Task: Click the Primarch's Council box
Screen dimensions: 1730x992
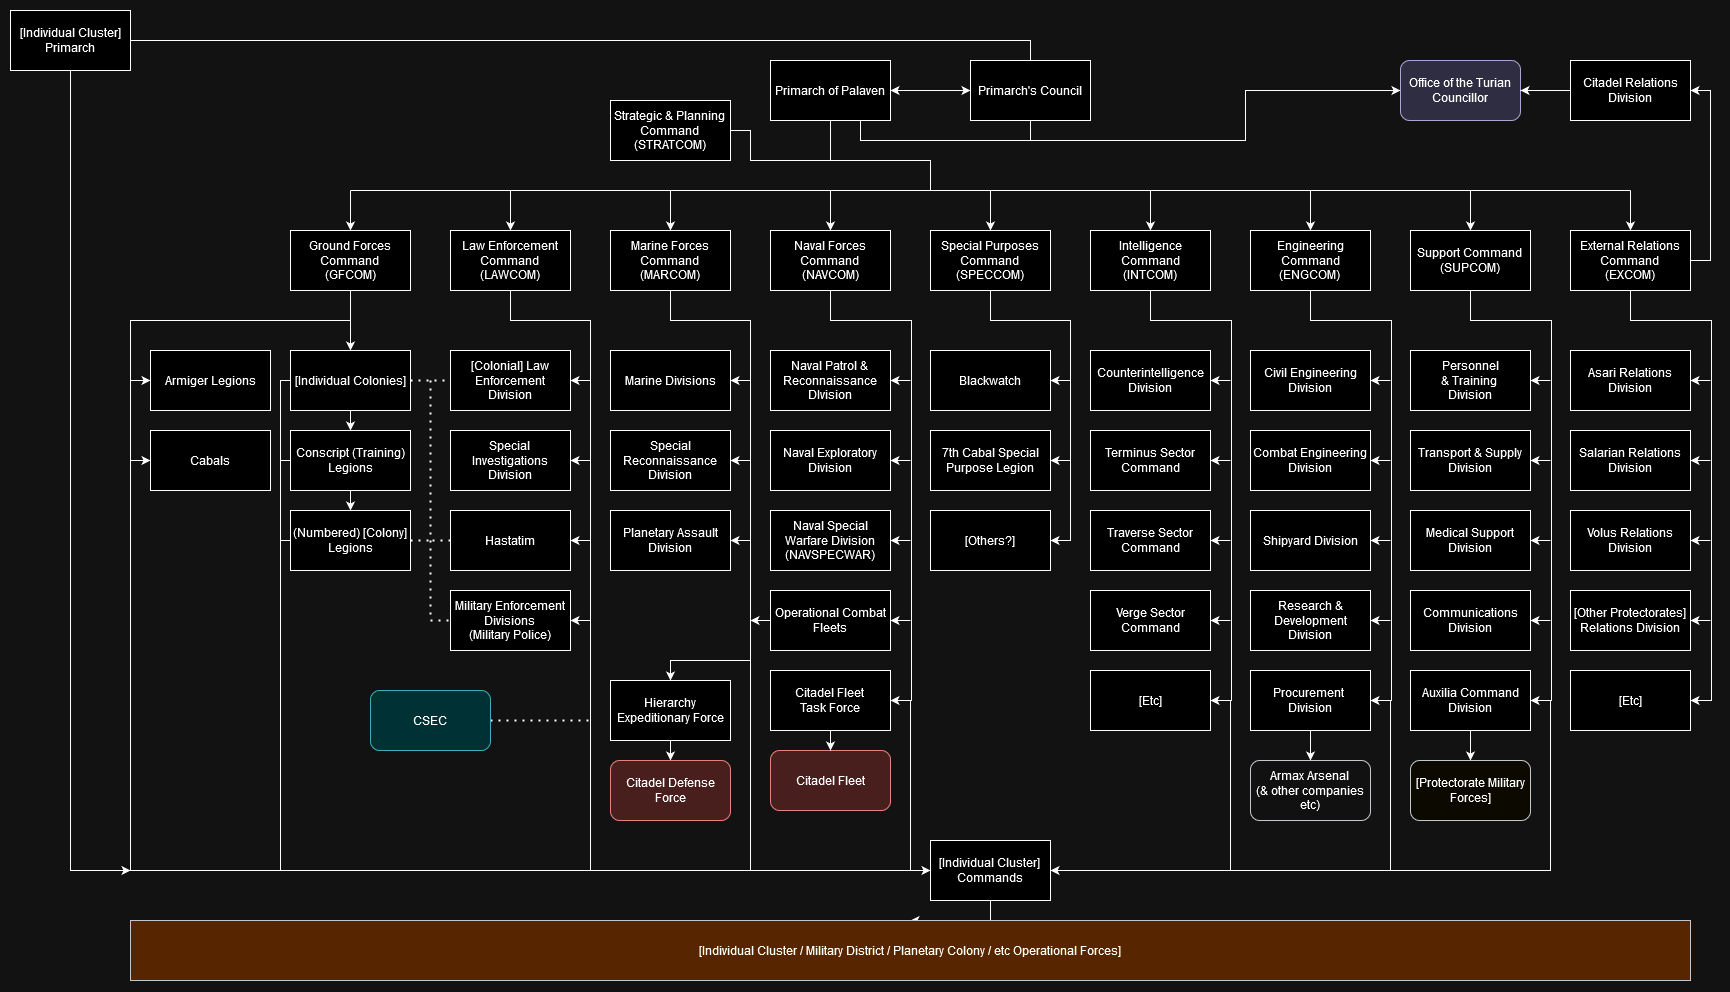Action: 1030,90
